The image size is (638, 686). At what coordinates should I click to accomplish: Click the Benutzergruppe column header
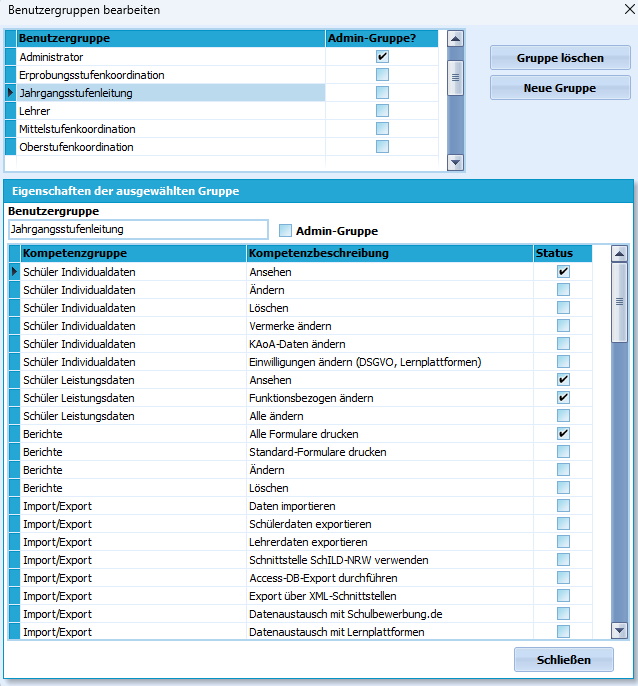[171, 38]
